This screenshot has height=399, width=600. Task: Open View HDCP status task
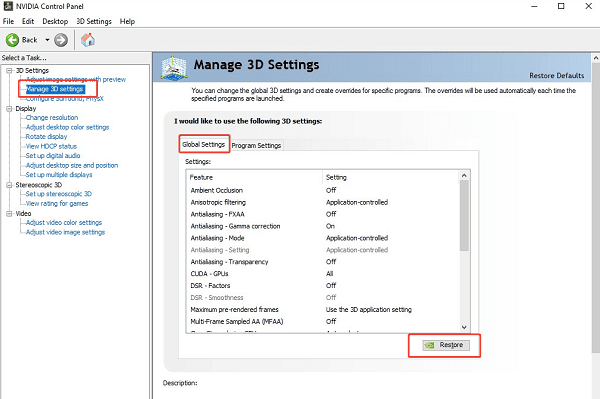click(51, 146)
